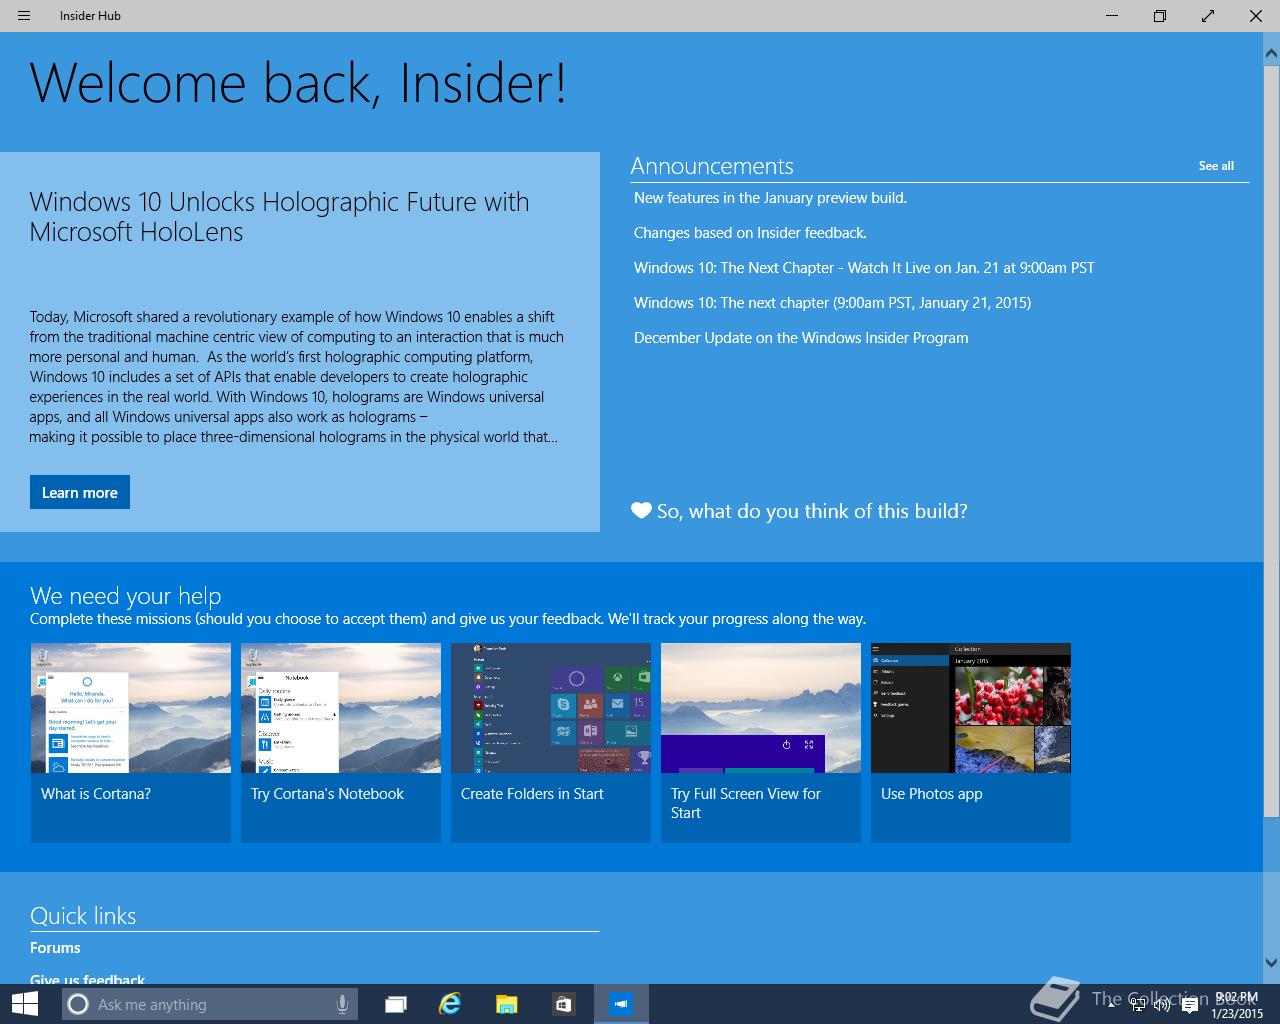The height and width of the screenshot is (1024, 1280).
Task: Click 'We need your help' heading
Action: (x=126, y=596)
